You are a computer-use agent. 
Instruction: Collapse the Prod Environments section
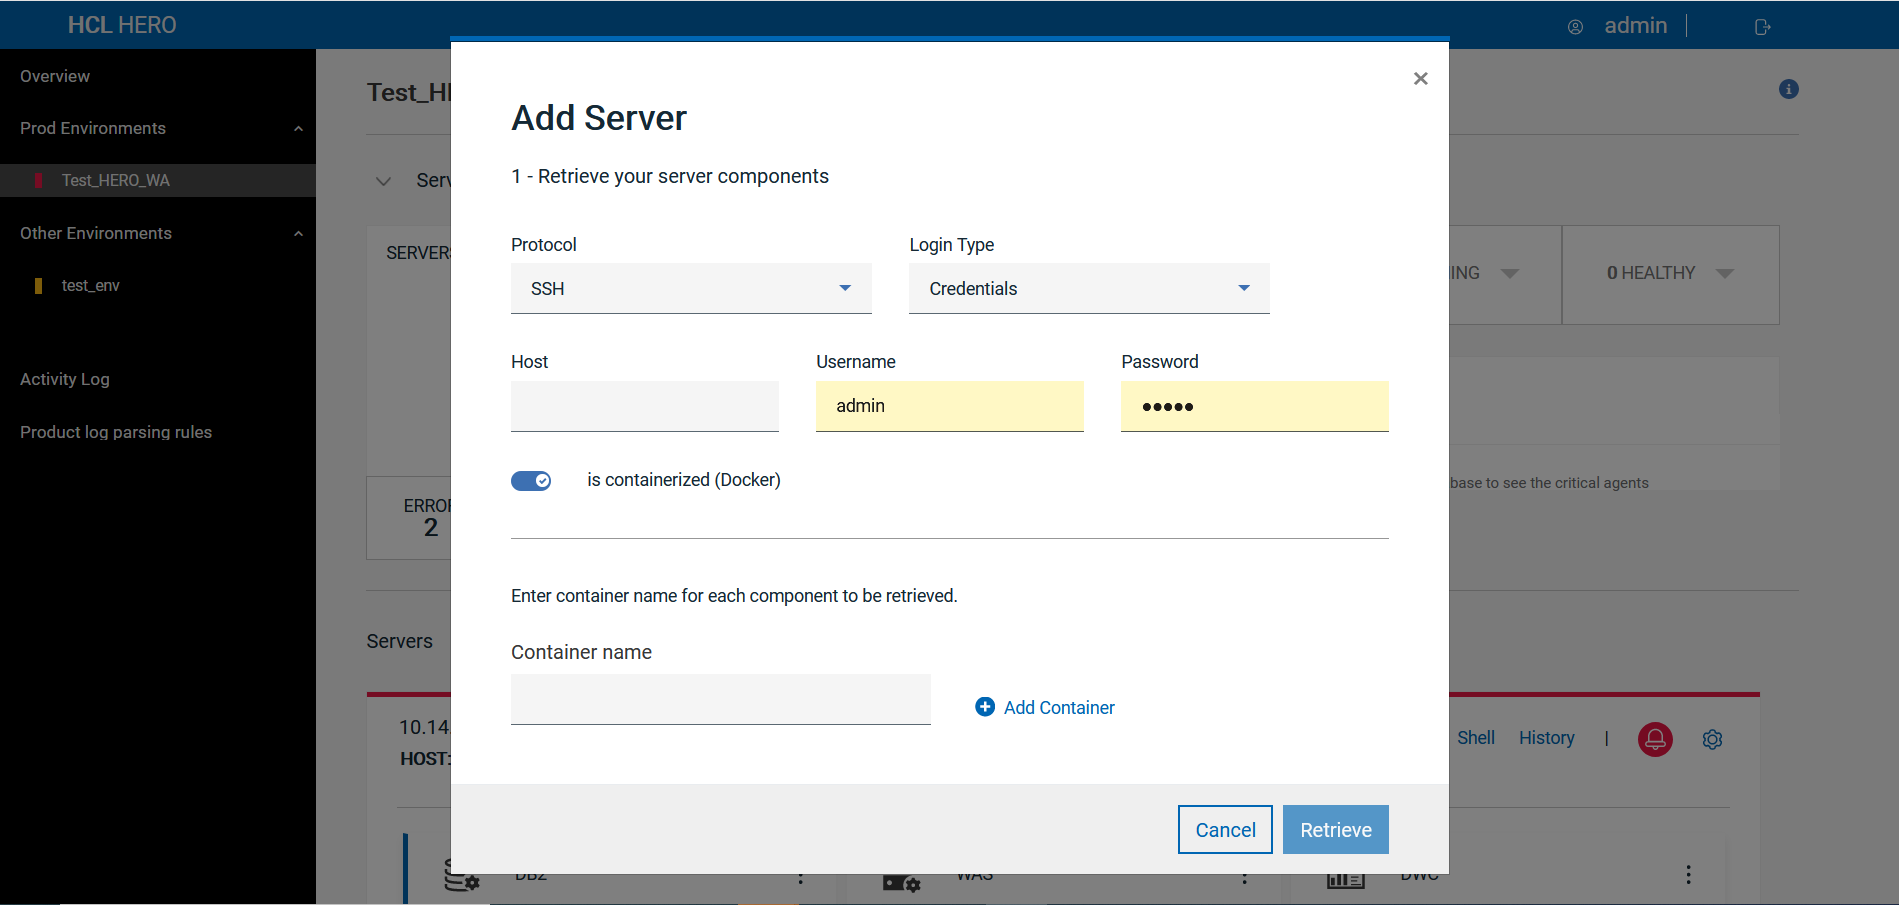298,129
